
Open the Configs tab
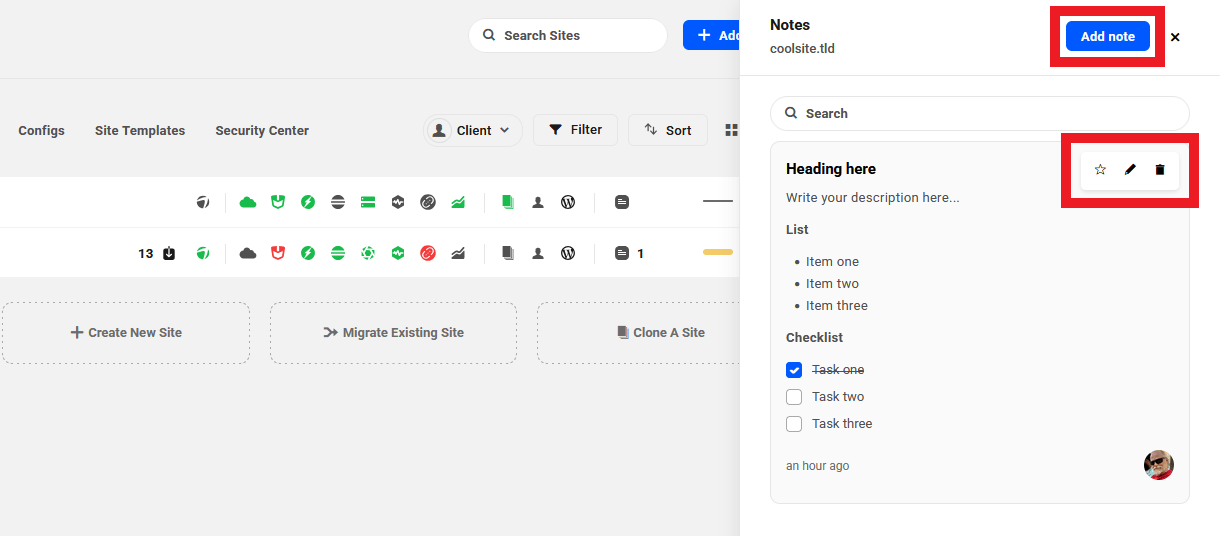click(41, 131)
